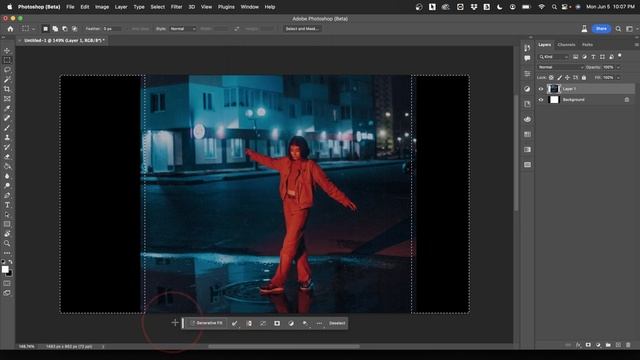
Task: Create adjustment layer from contextual taskbar
Action: (x=291, y=323)
